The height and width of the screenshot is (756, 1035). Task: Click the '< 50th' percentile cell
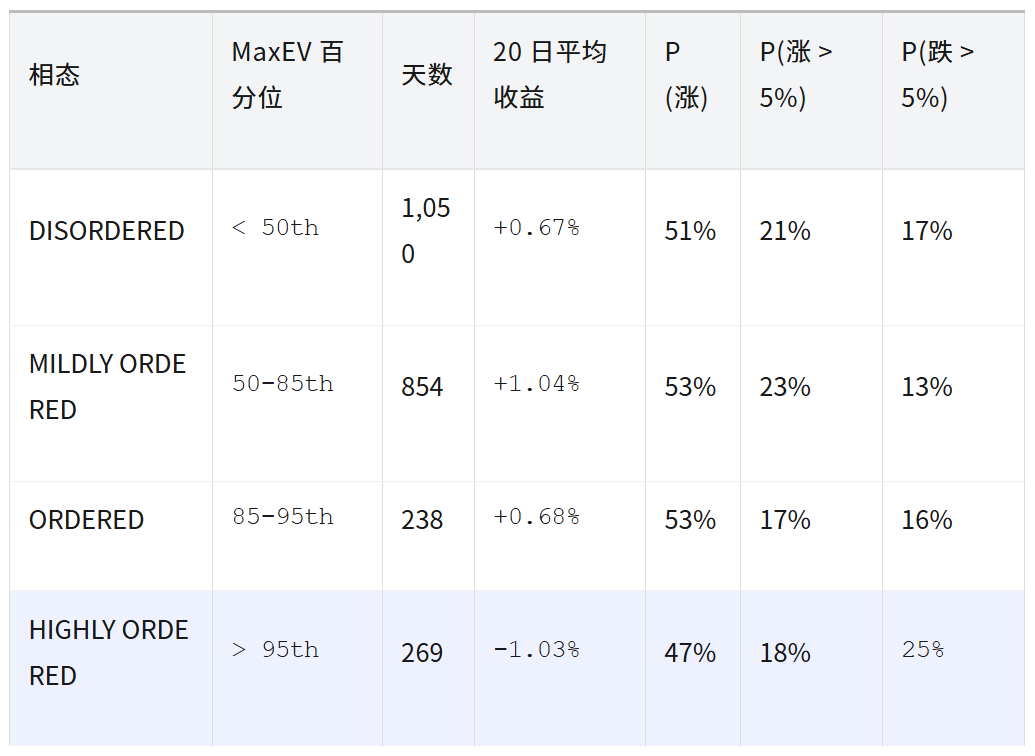tap(275, 228)
